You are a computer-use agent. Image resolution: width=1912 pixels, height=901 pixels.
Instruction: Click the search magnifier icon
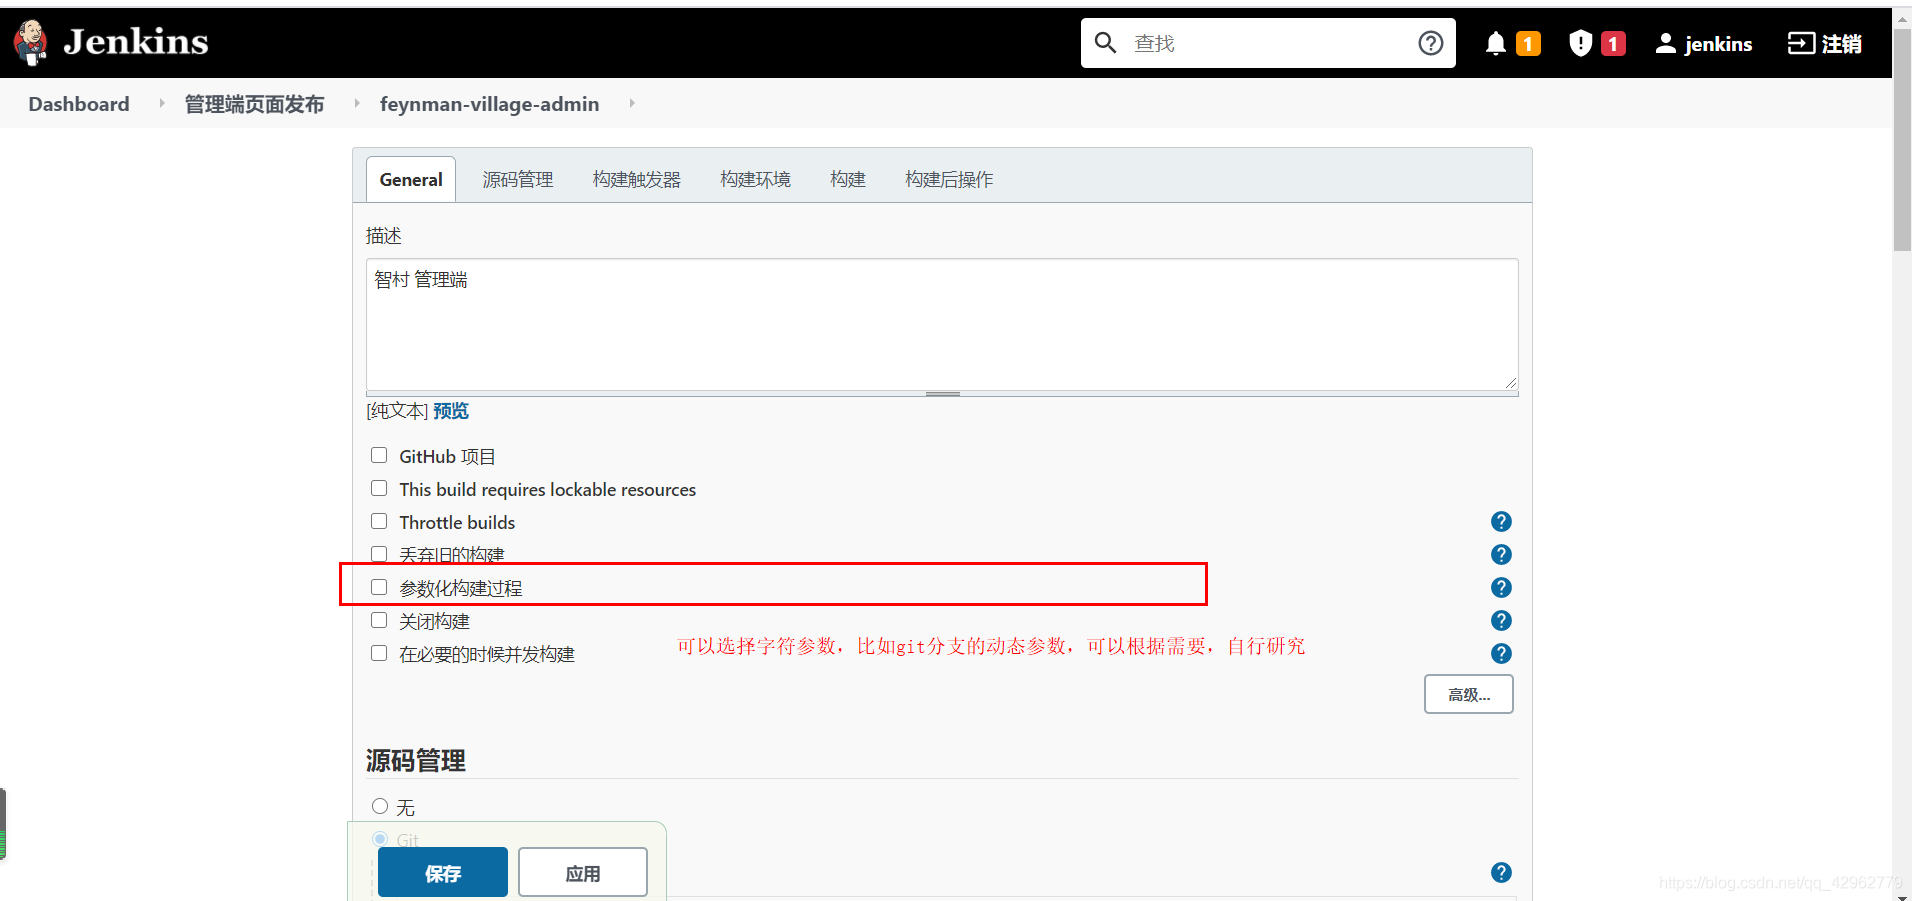pos(1105,42)
